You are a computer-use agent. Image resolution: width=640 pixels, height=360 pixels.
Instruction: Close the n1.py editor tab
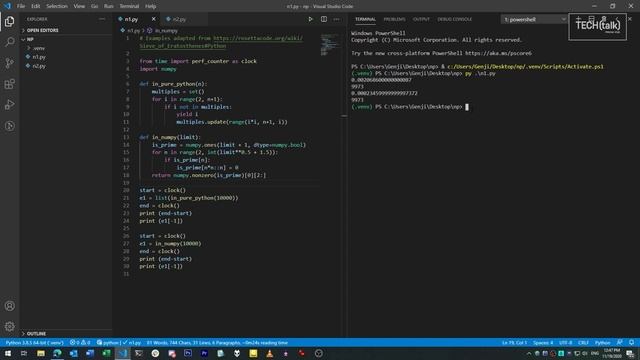153,19
